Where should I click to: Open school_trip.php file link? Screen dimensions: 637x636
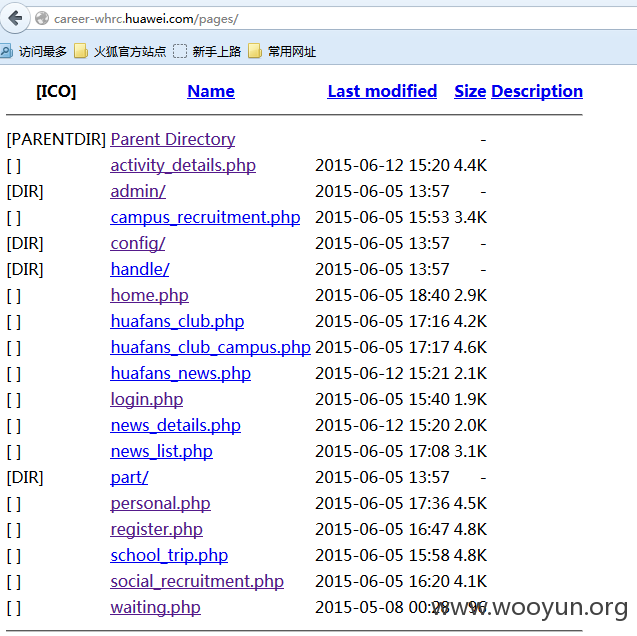point(169,556)
